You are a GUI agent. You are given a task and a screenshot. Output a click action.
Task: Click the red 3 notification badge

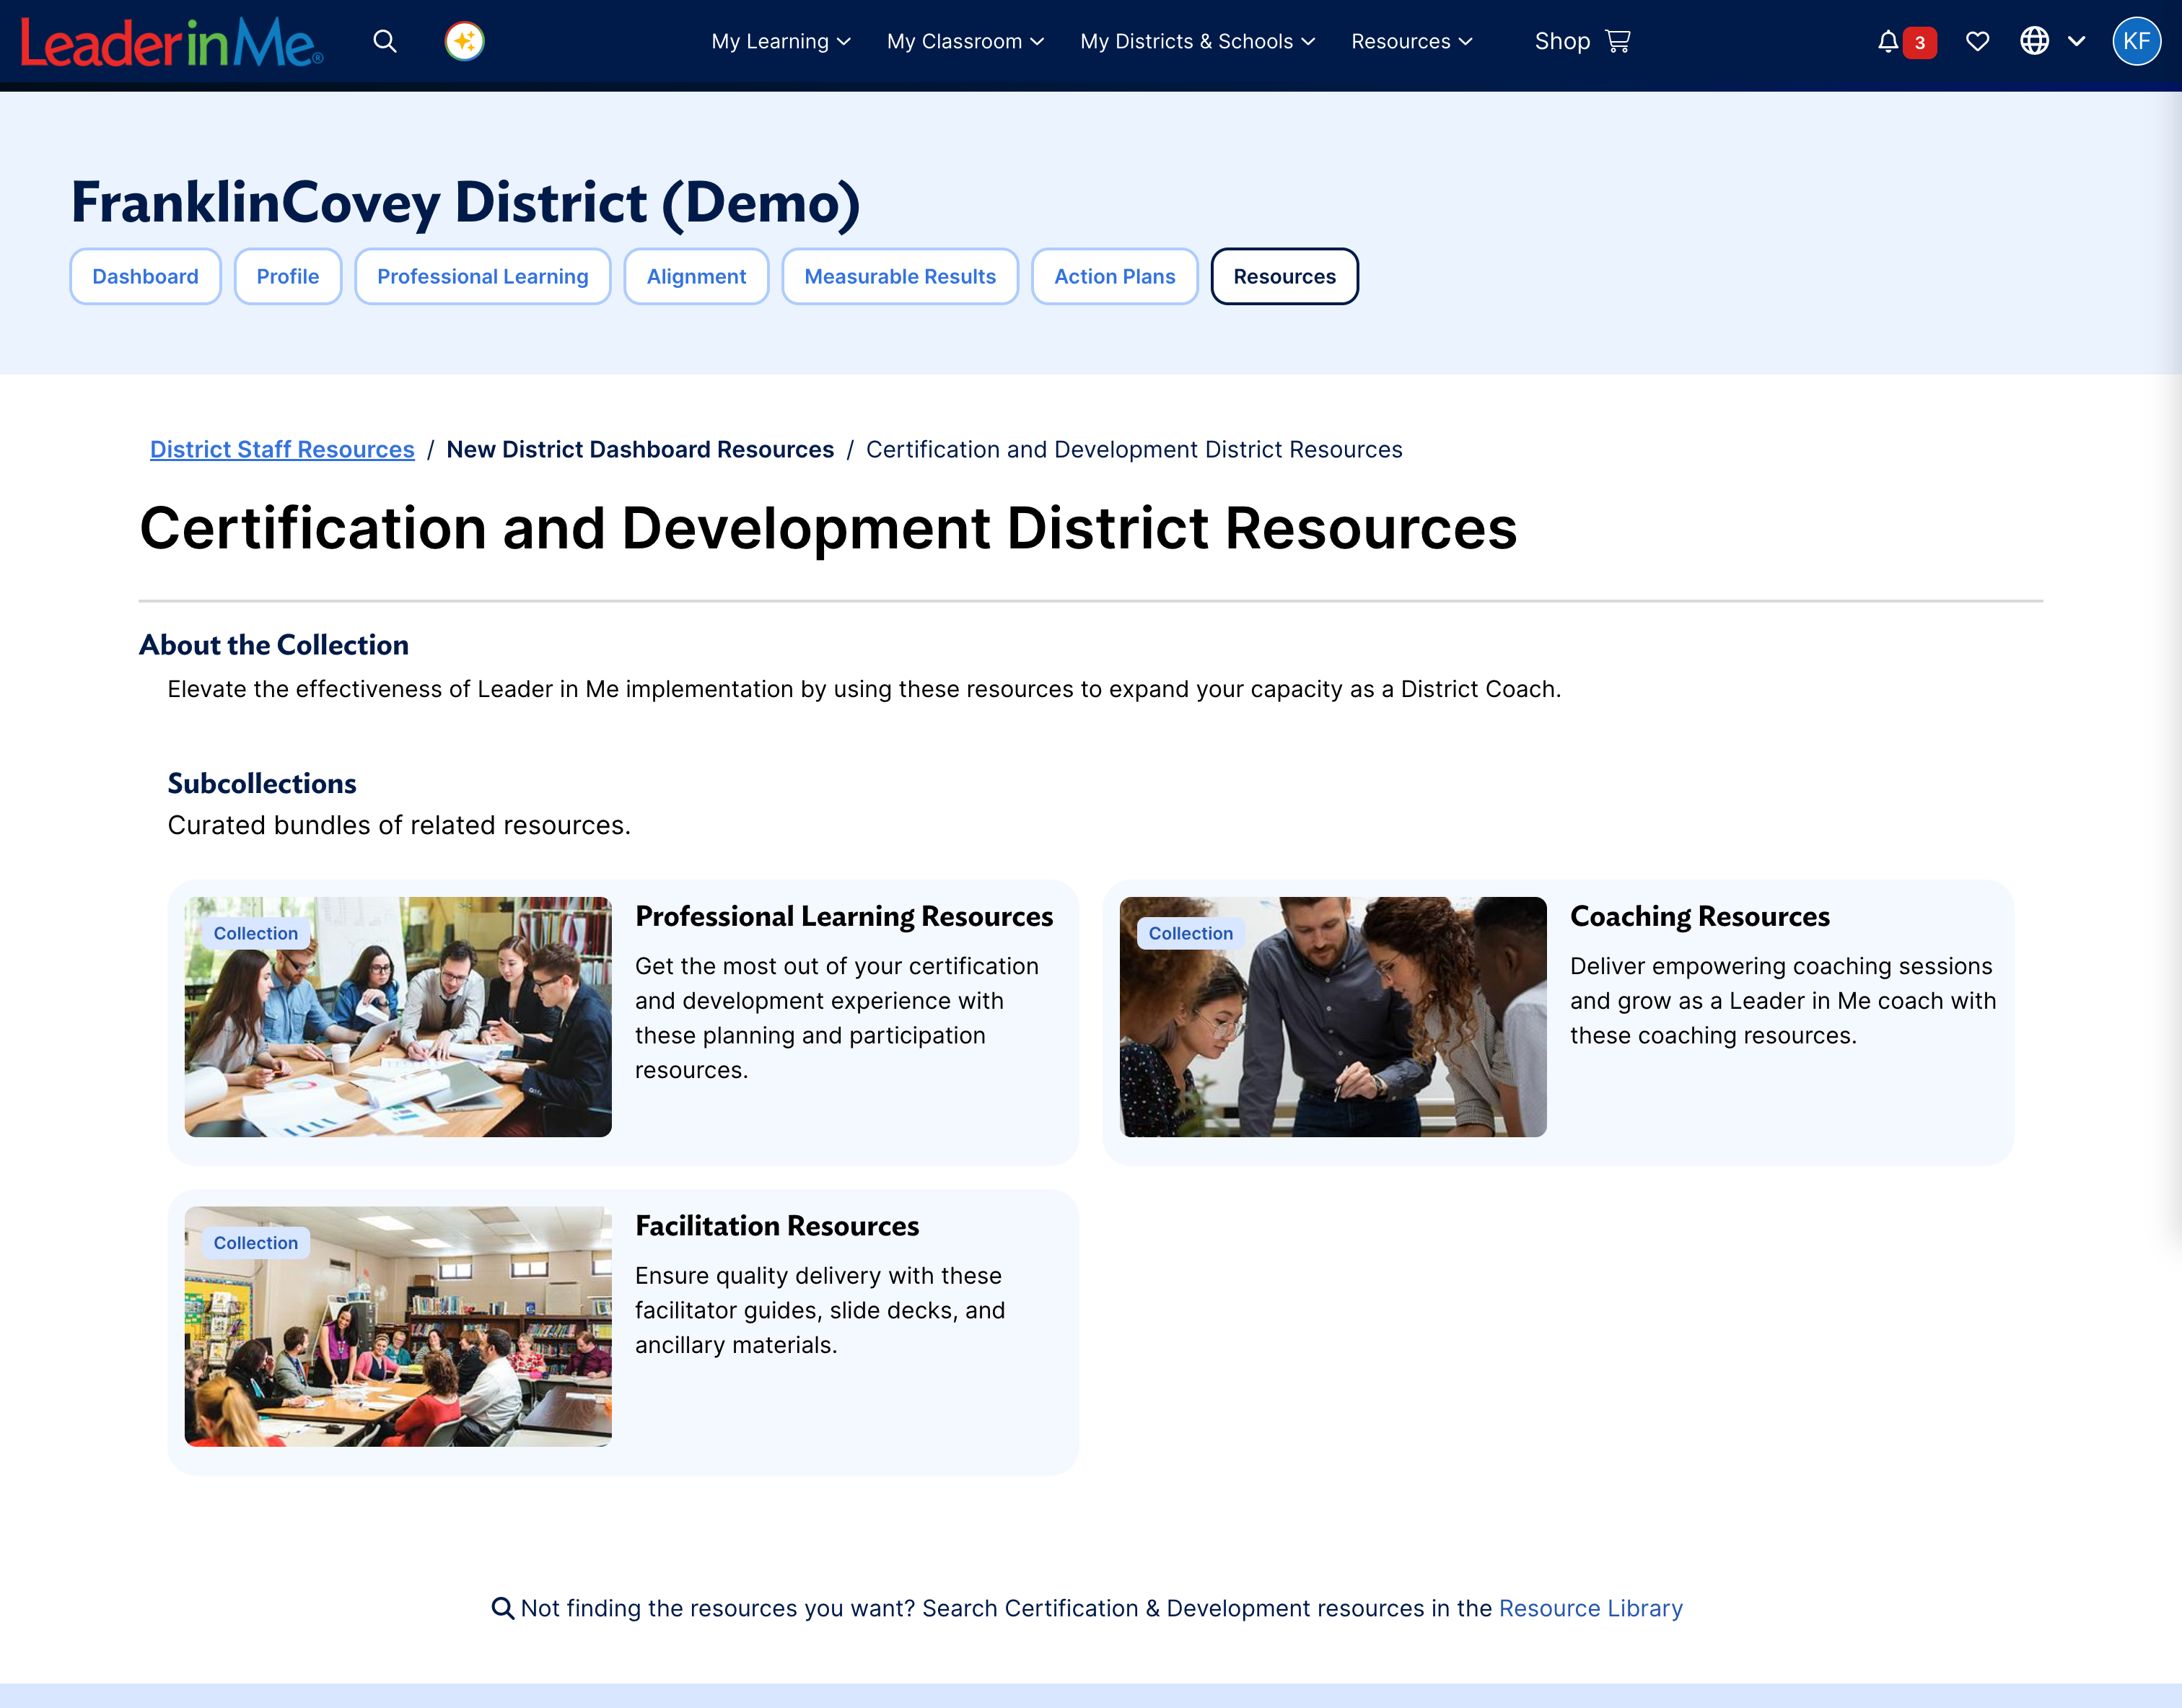click(x=1920, y=43)
